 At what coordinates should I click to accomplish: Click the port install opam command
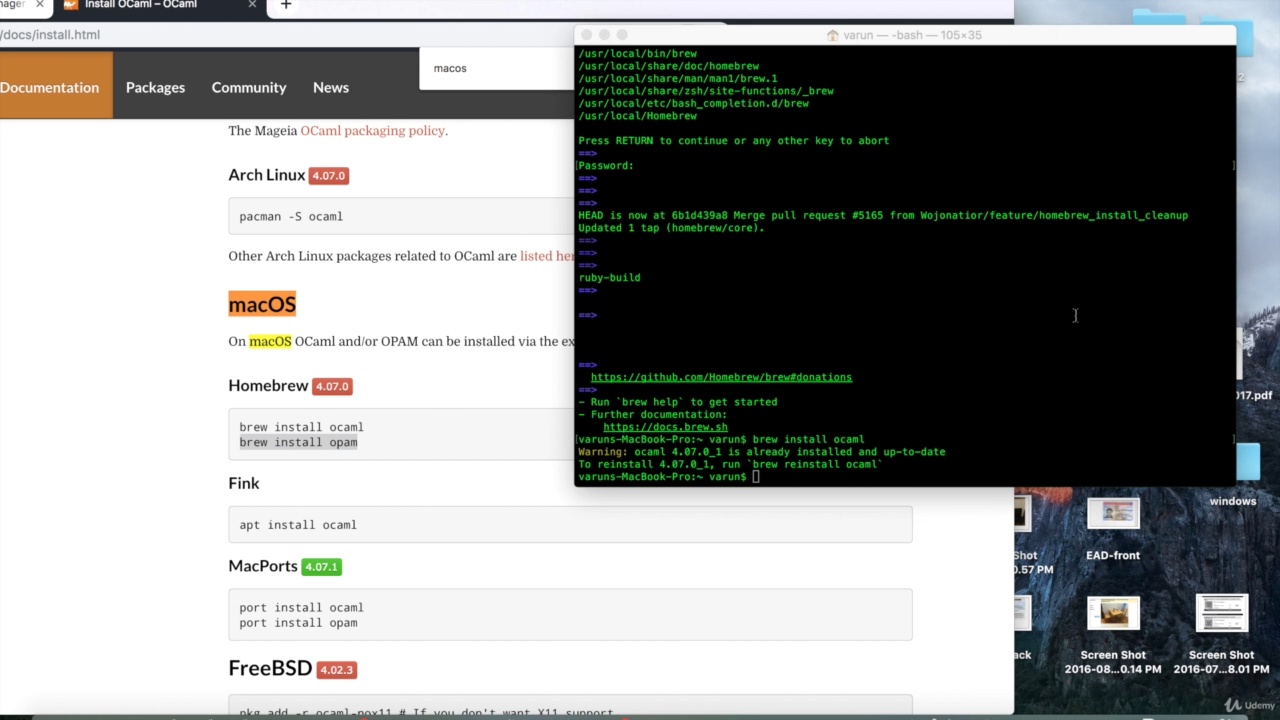298,623
